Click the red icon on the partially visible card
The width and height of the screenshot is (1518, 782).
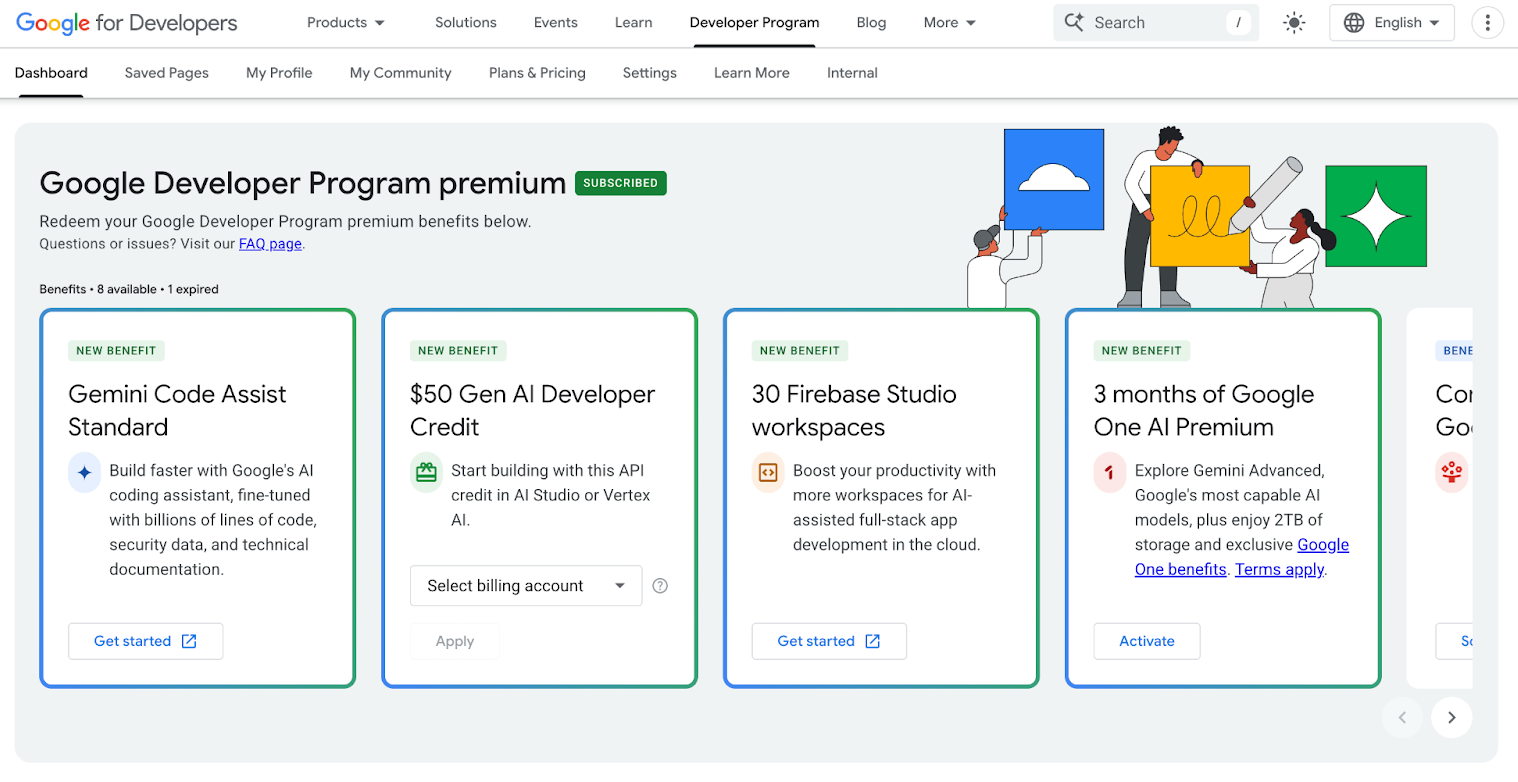(x=1452, y=473)
